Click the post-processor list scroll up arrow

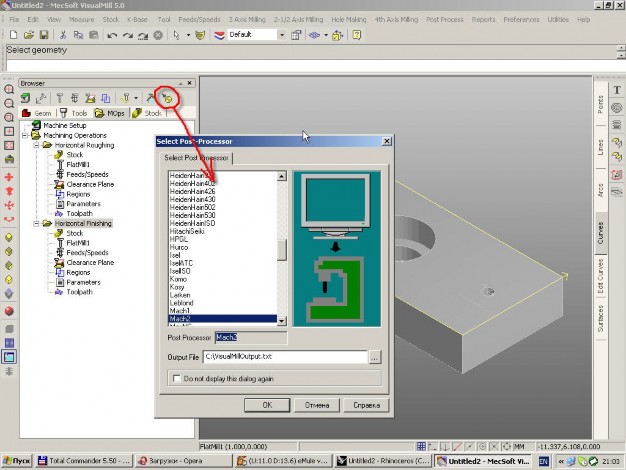click(281, 176)
